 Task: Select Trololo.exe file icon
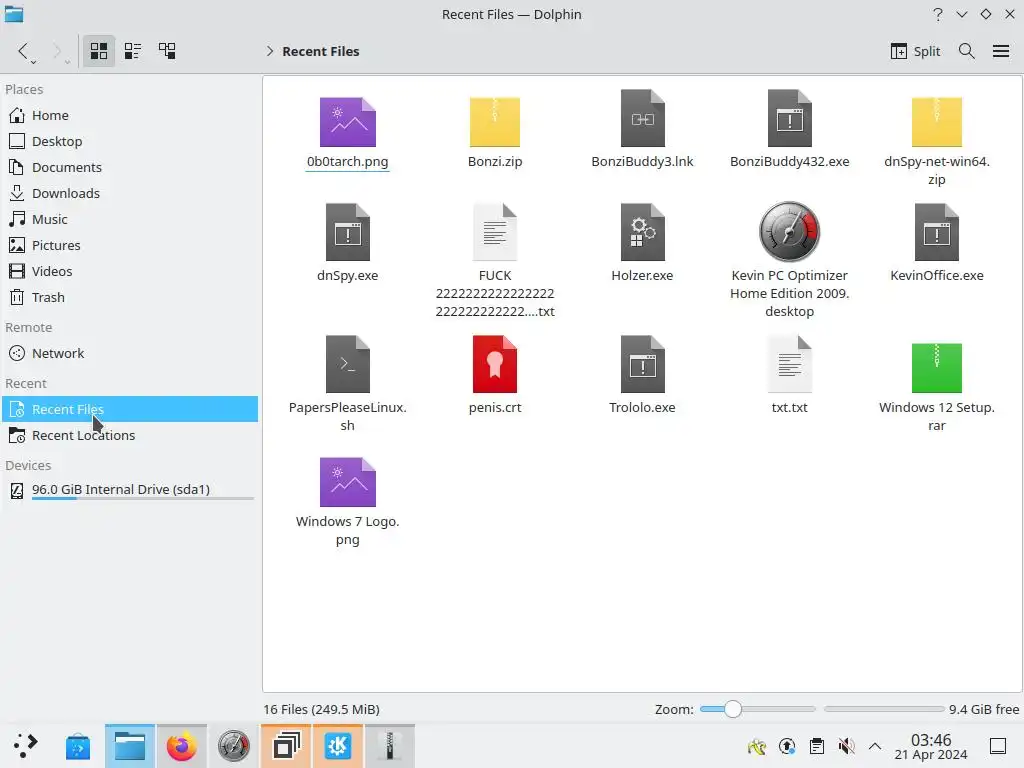pos(643,364)
